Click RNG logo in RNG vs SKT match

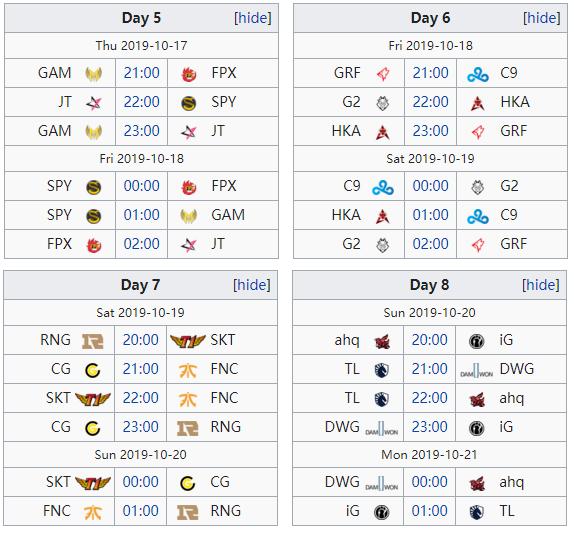93,341
